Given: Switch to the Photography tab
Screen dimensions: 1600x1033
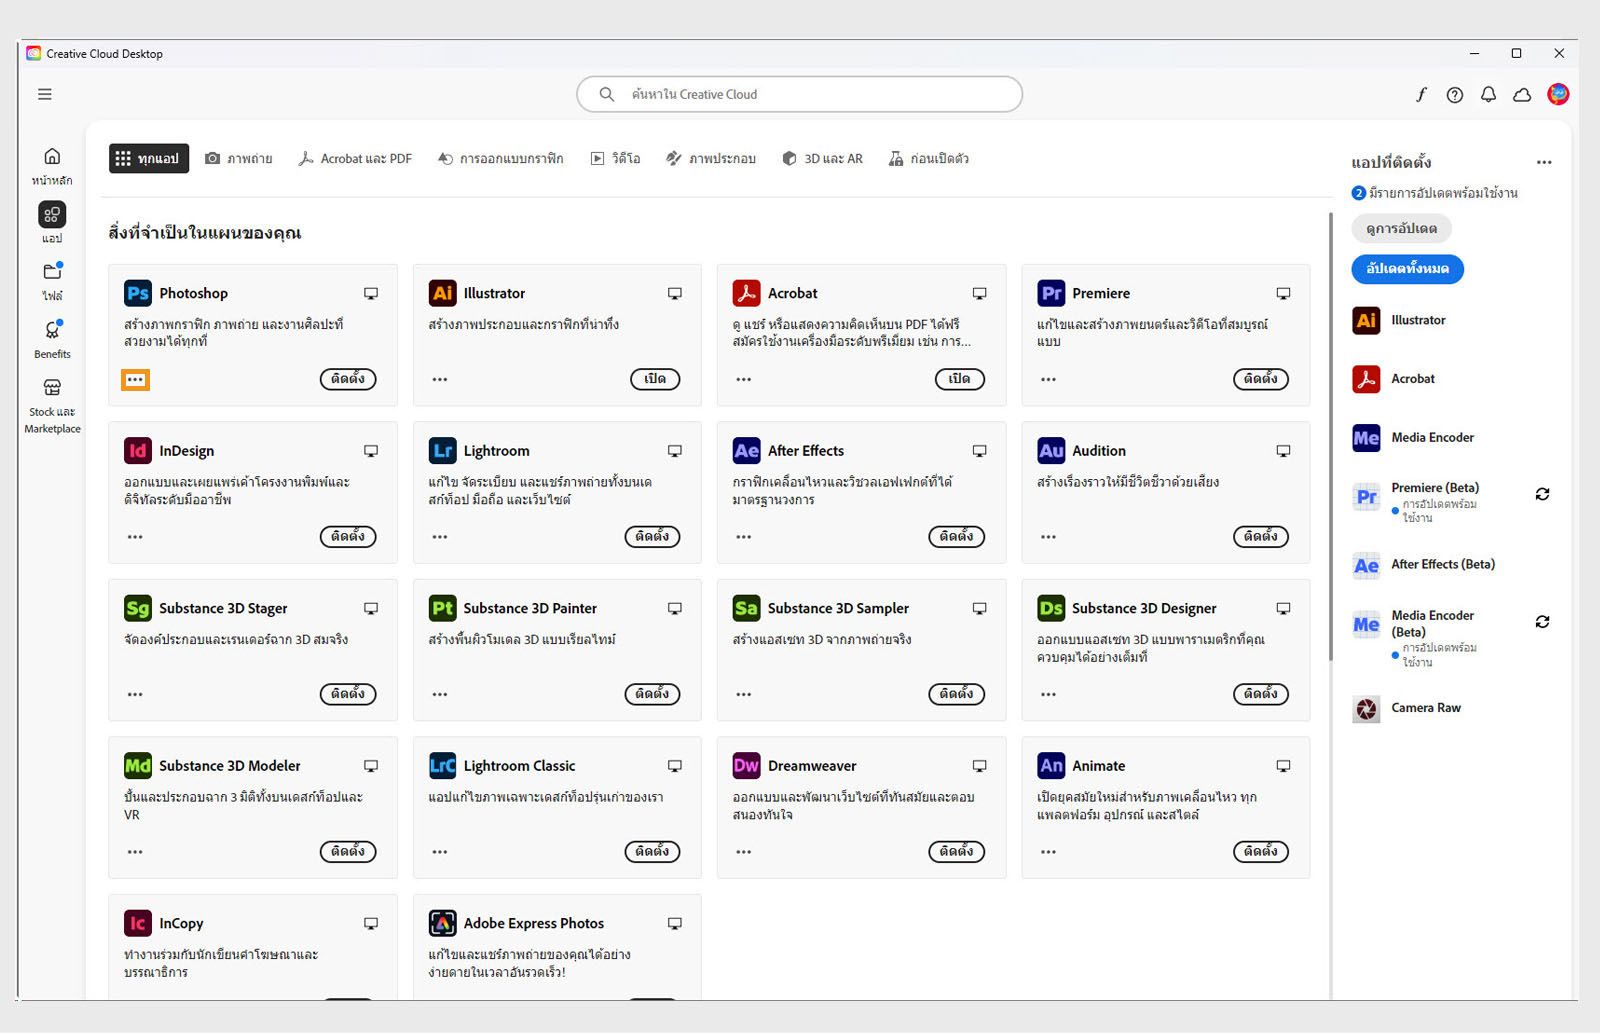Looking at the screenshot, I should [x=239, y=158].
